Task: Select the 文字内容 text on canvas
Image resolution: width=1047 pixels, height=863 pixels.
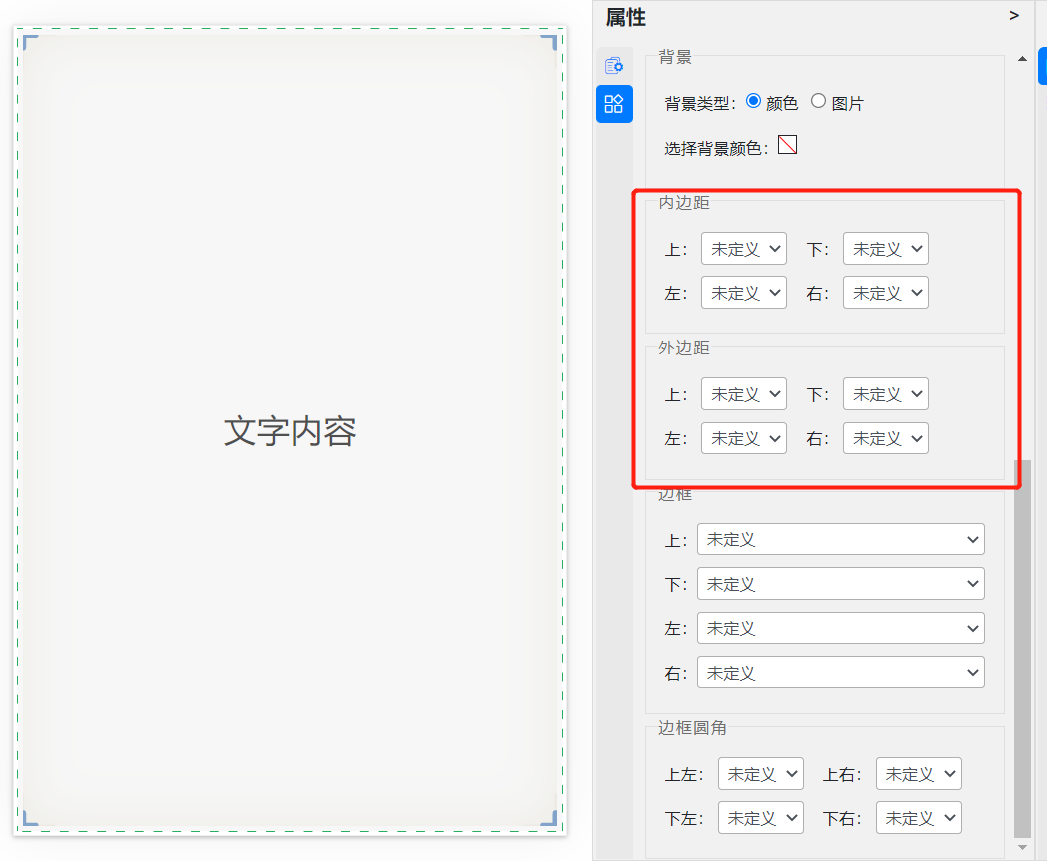Action: [x=290, y=431]
